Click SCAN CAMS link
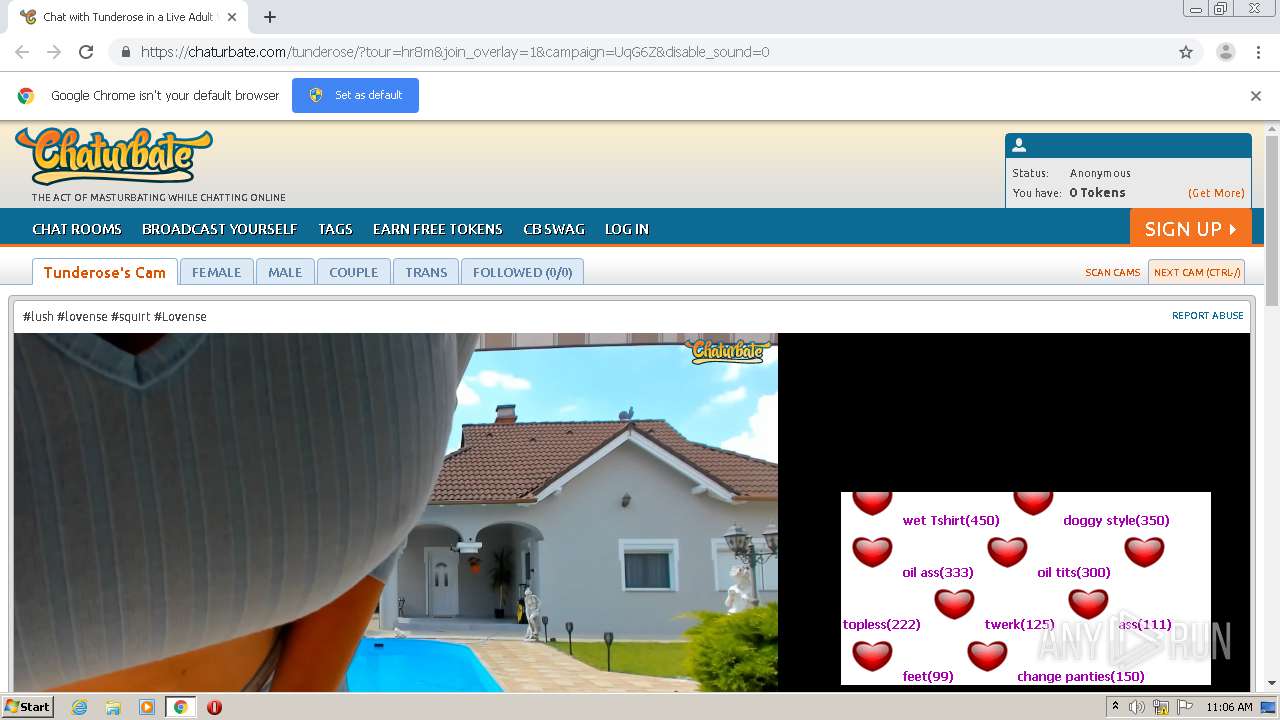This screenshot has height=720, width=1280. point(1112,272)
